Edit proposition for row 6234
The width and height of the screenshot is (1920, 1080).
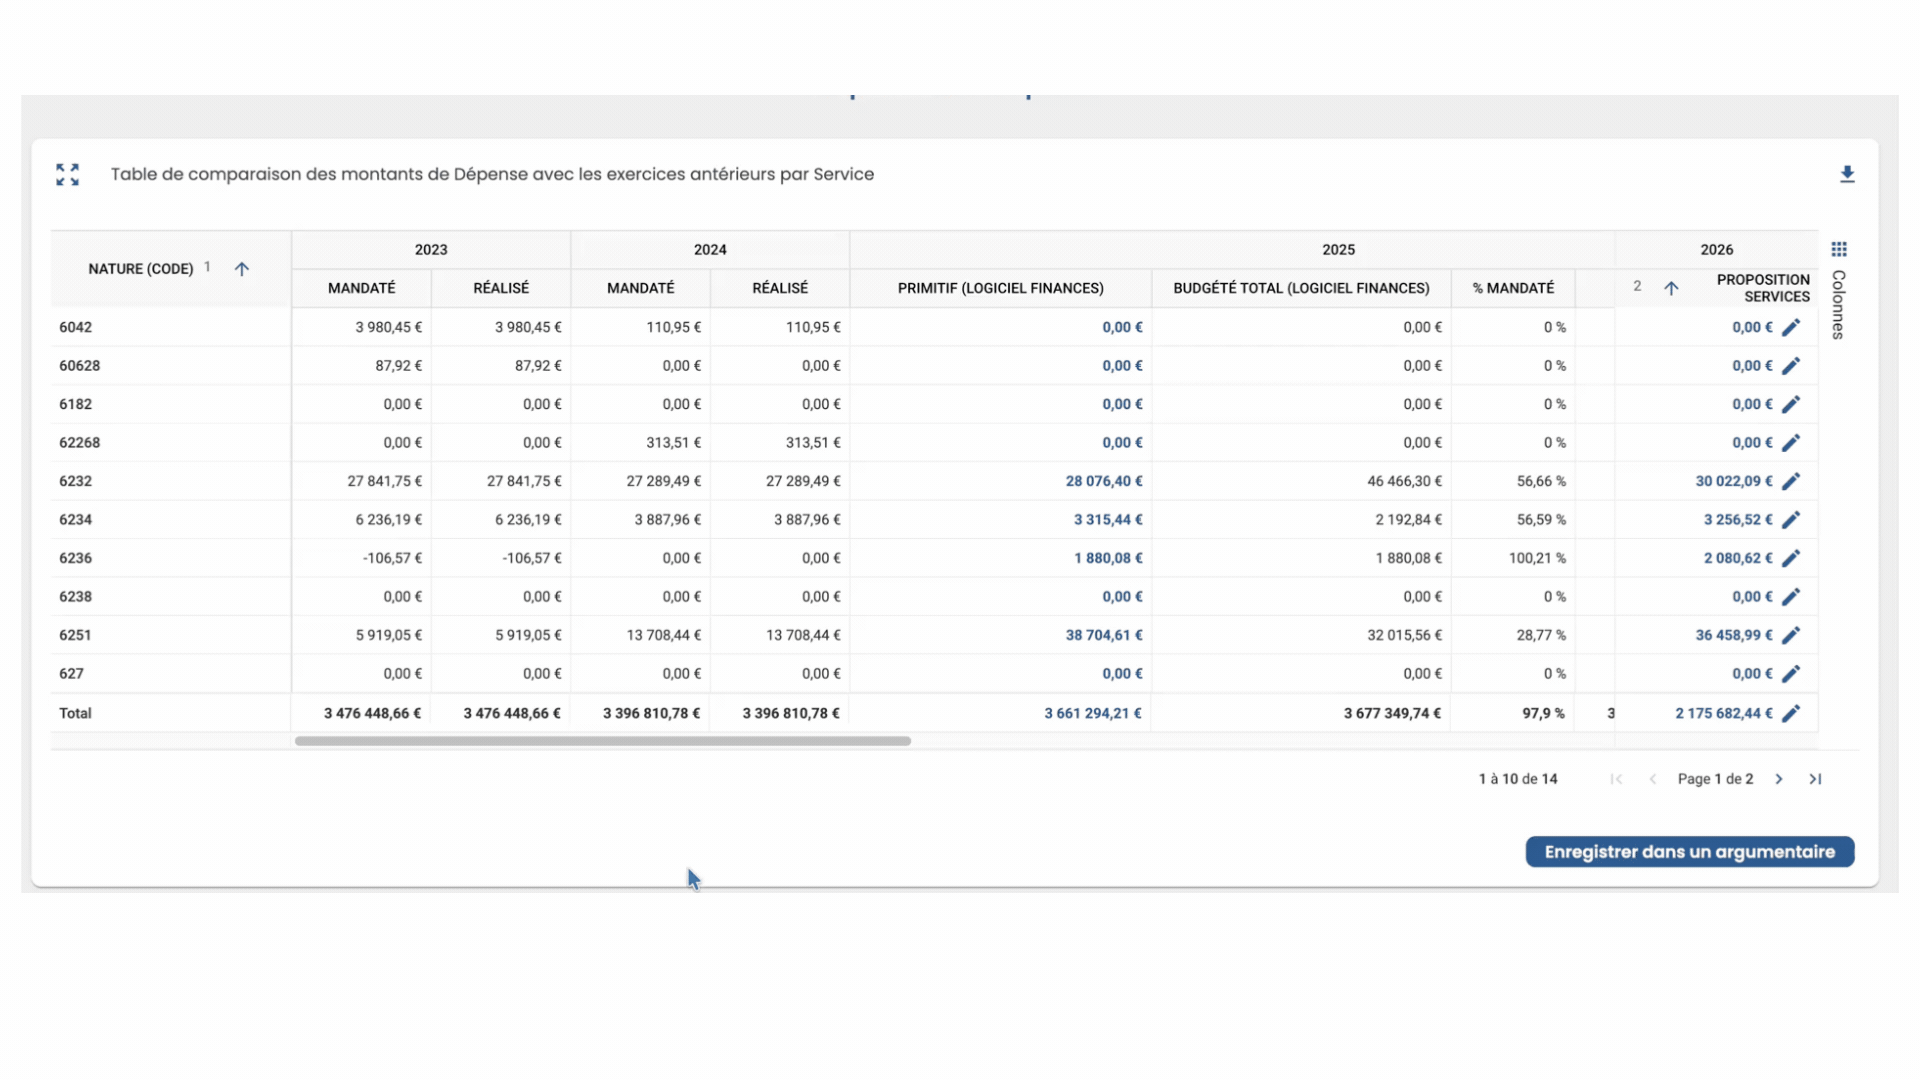[x=1791, y=520]
